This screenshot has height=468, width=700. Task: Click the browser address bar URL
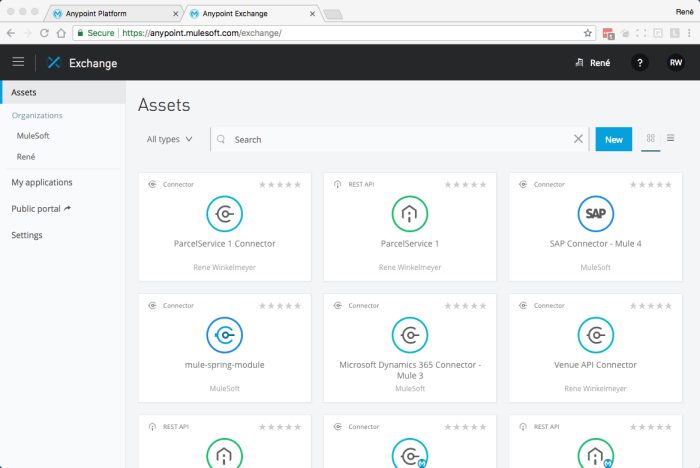tap(202, 33)
